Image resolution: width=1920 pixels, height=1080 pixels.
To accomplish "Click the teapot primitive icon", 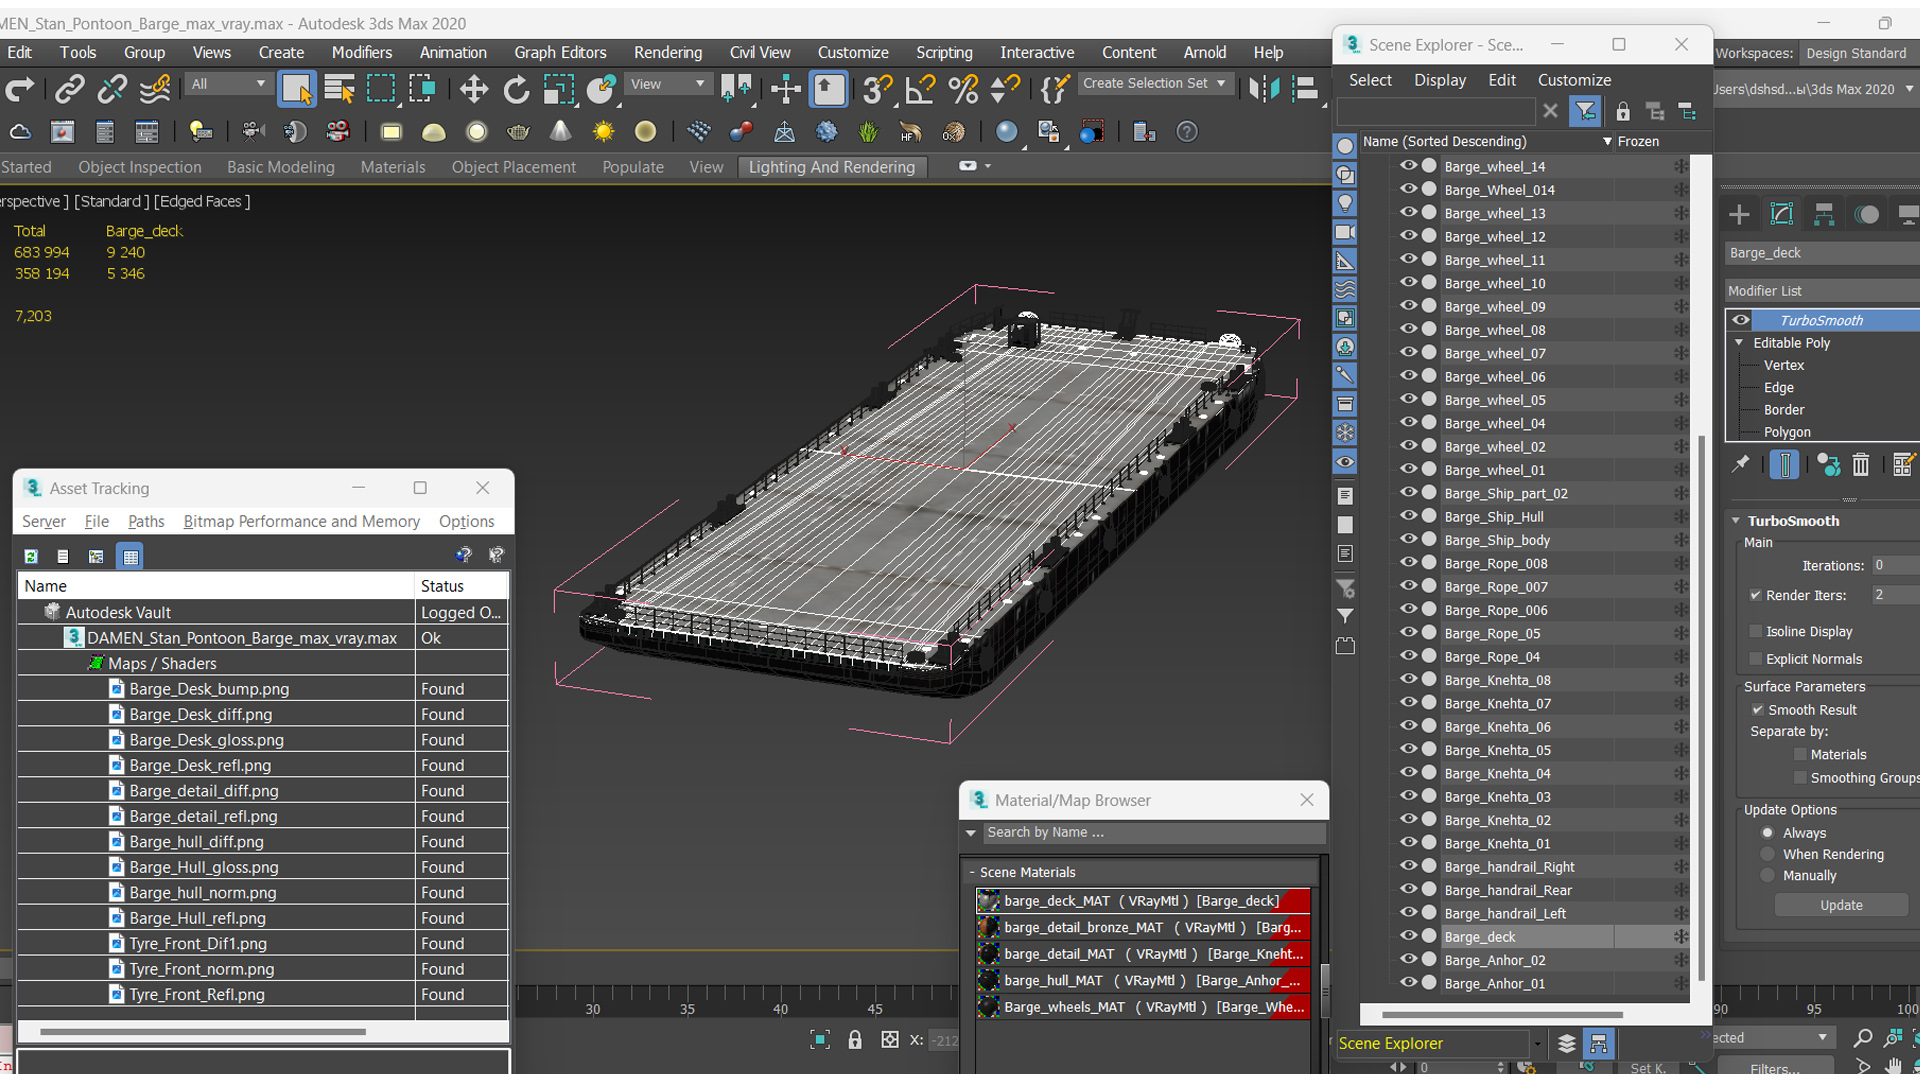I will point(518,132).
